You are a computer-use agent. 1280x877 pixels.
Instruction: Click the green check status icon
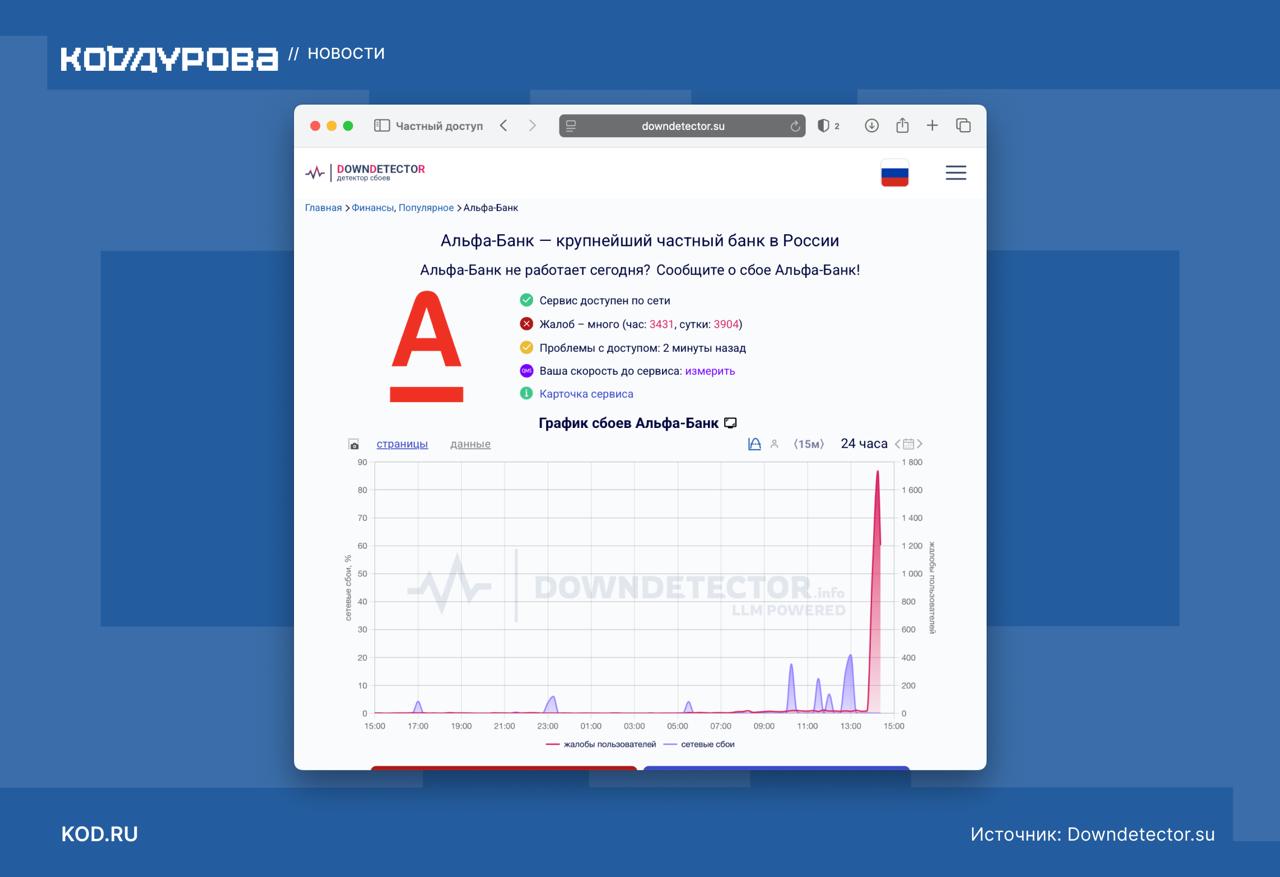click(527, 300)
